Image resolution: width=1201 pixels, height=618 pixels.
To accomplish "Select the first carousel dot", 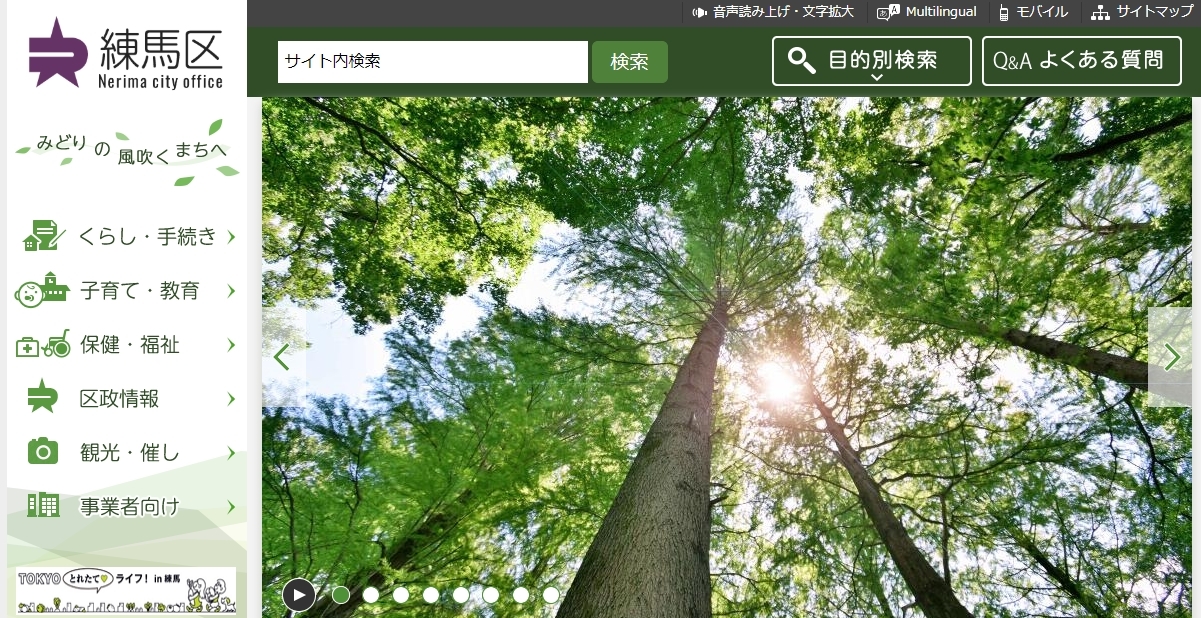I will tap(341, 595).
